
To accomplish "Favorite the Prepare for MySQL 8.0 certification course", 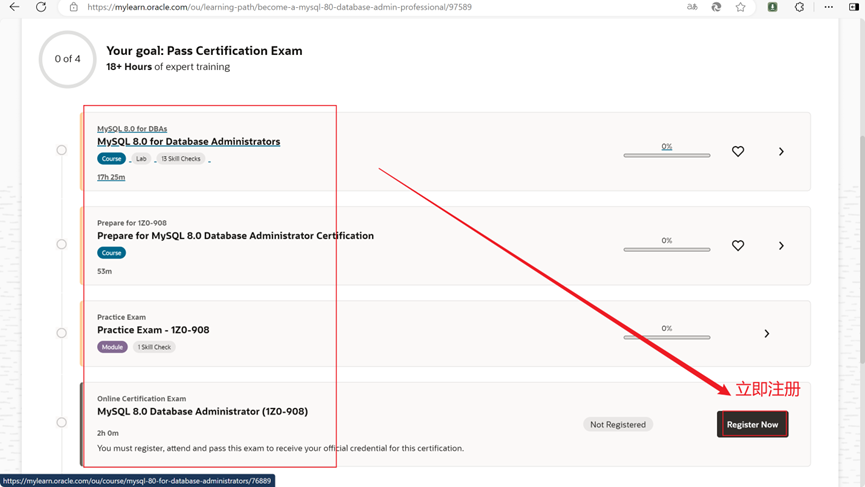I will [x=738, y=245].
